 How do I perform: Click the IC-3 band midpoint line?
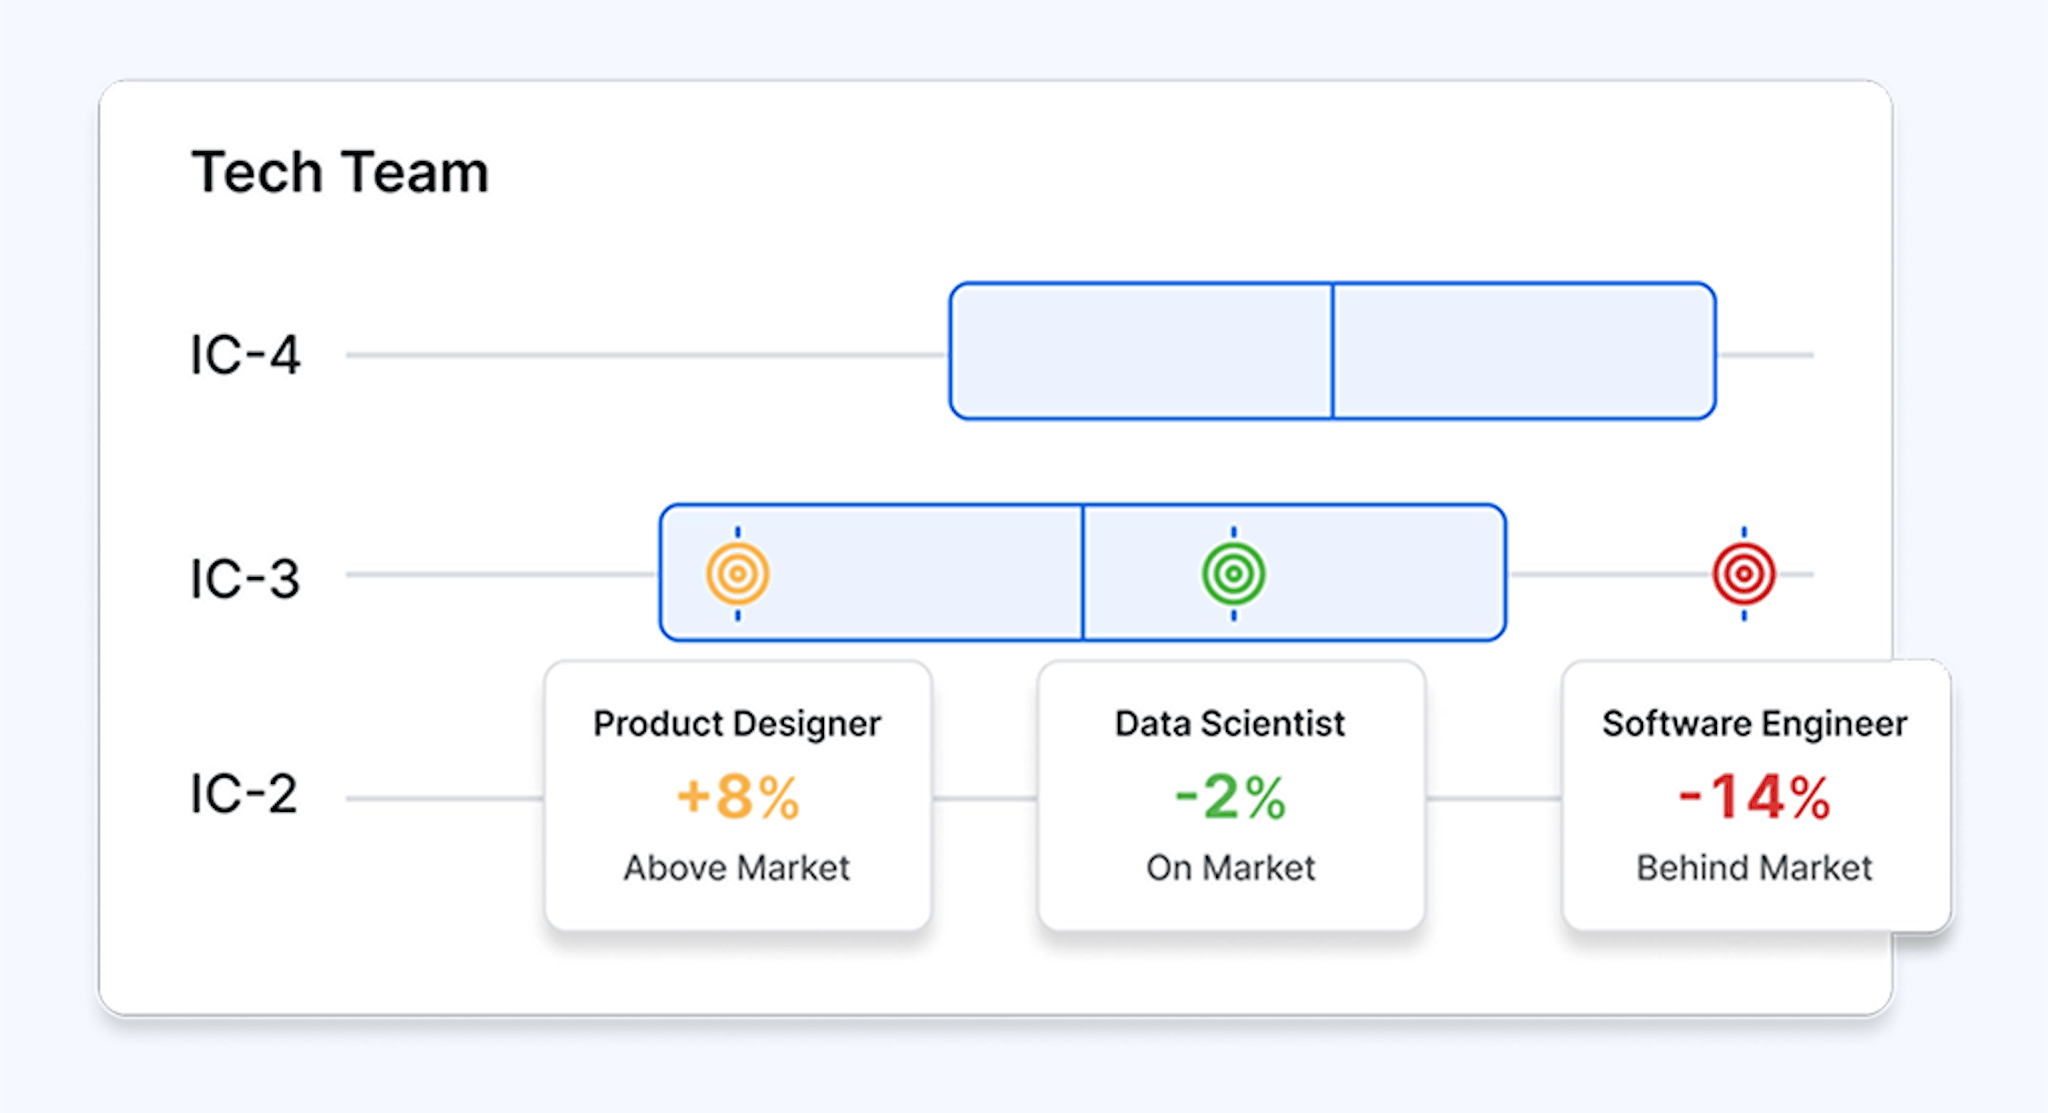1082,572
